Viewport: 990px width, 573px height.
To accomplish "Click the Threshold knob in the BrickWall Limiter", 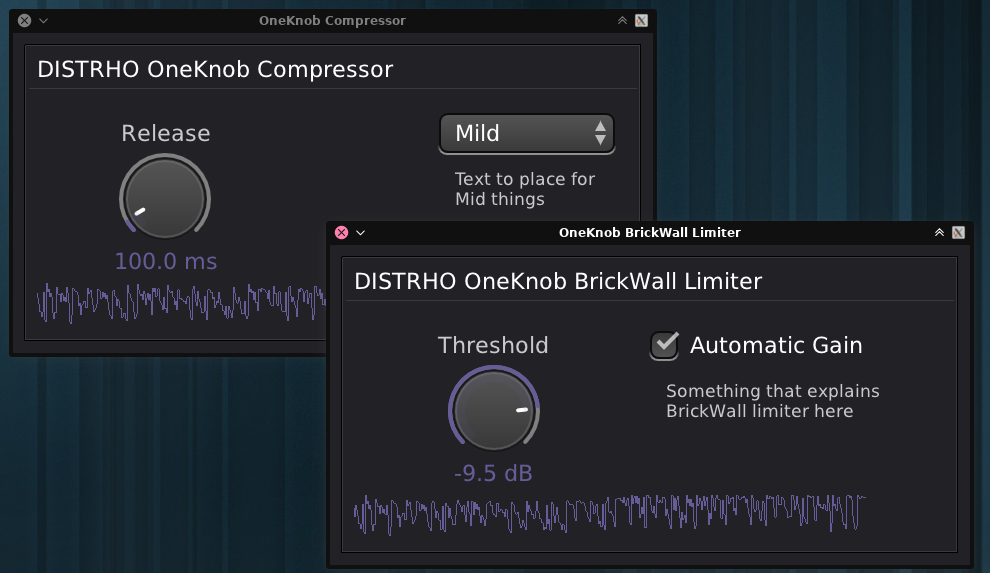I will pos(494,409).
